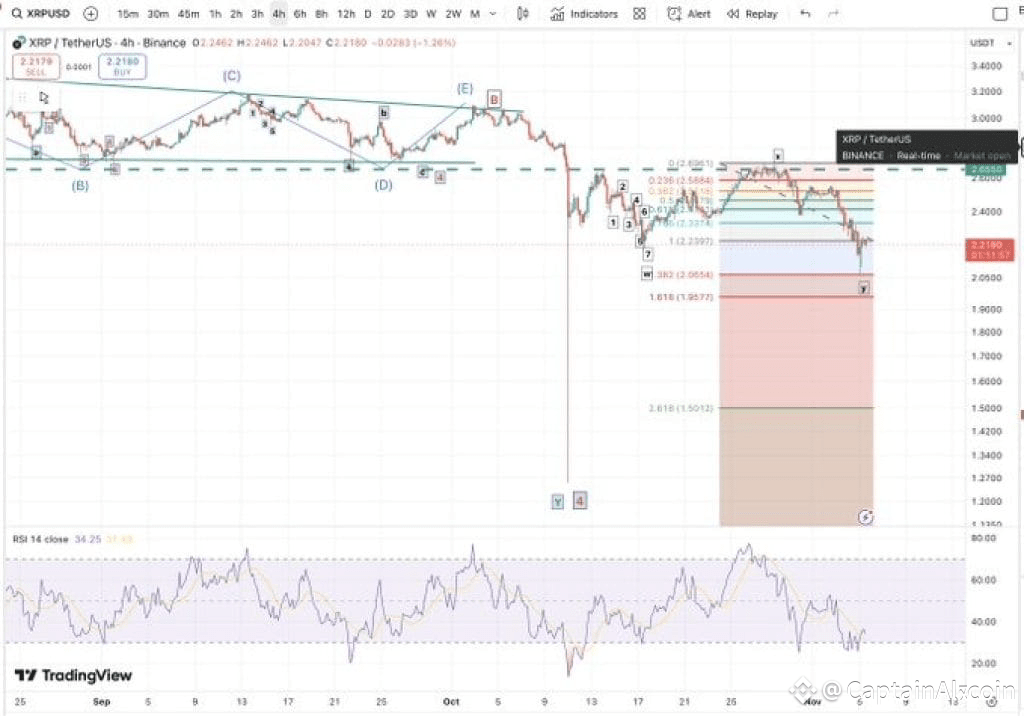The height and width of the screenshot is (716, 1024).
Task: Redo the last chart action
Action: click(833, 14)
